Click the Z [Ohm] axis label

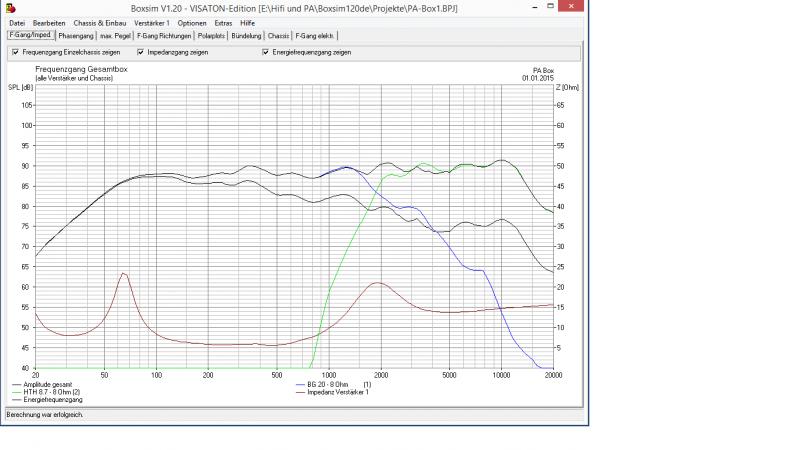tap(567, 87)
